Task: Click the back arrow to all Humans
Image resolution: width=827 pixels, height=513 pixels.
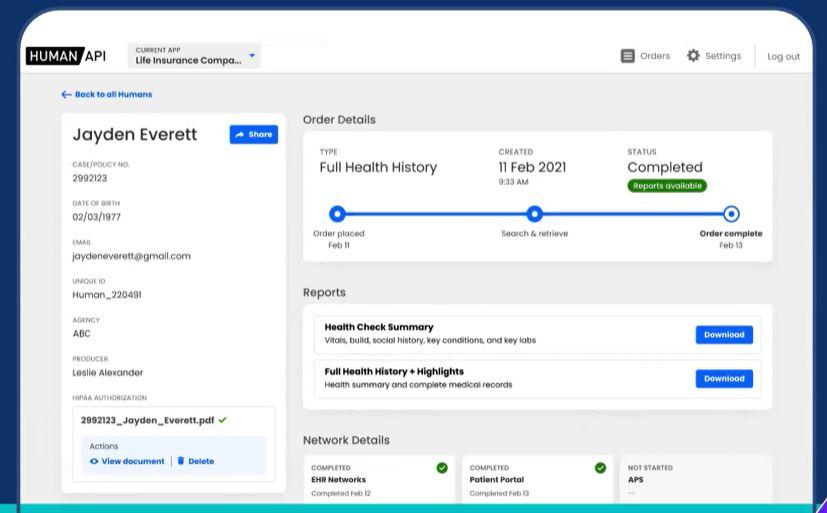Action: tap(67, 95)
